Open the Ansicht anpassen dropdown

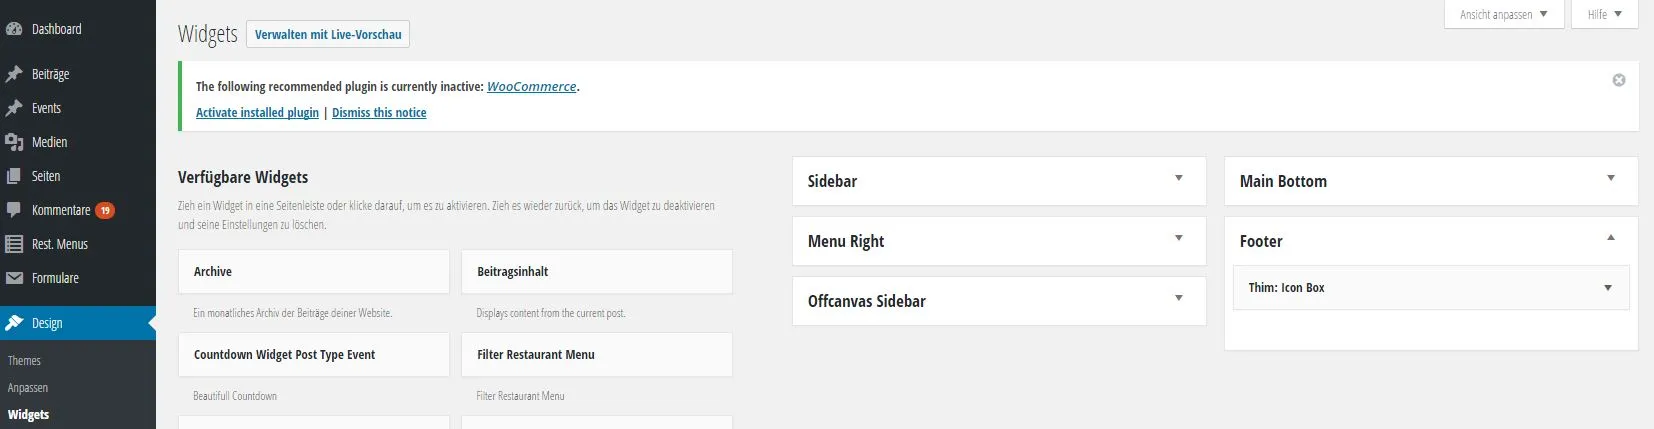(x=1504, y=14)
